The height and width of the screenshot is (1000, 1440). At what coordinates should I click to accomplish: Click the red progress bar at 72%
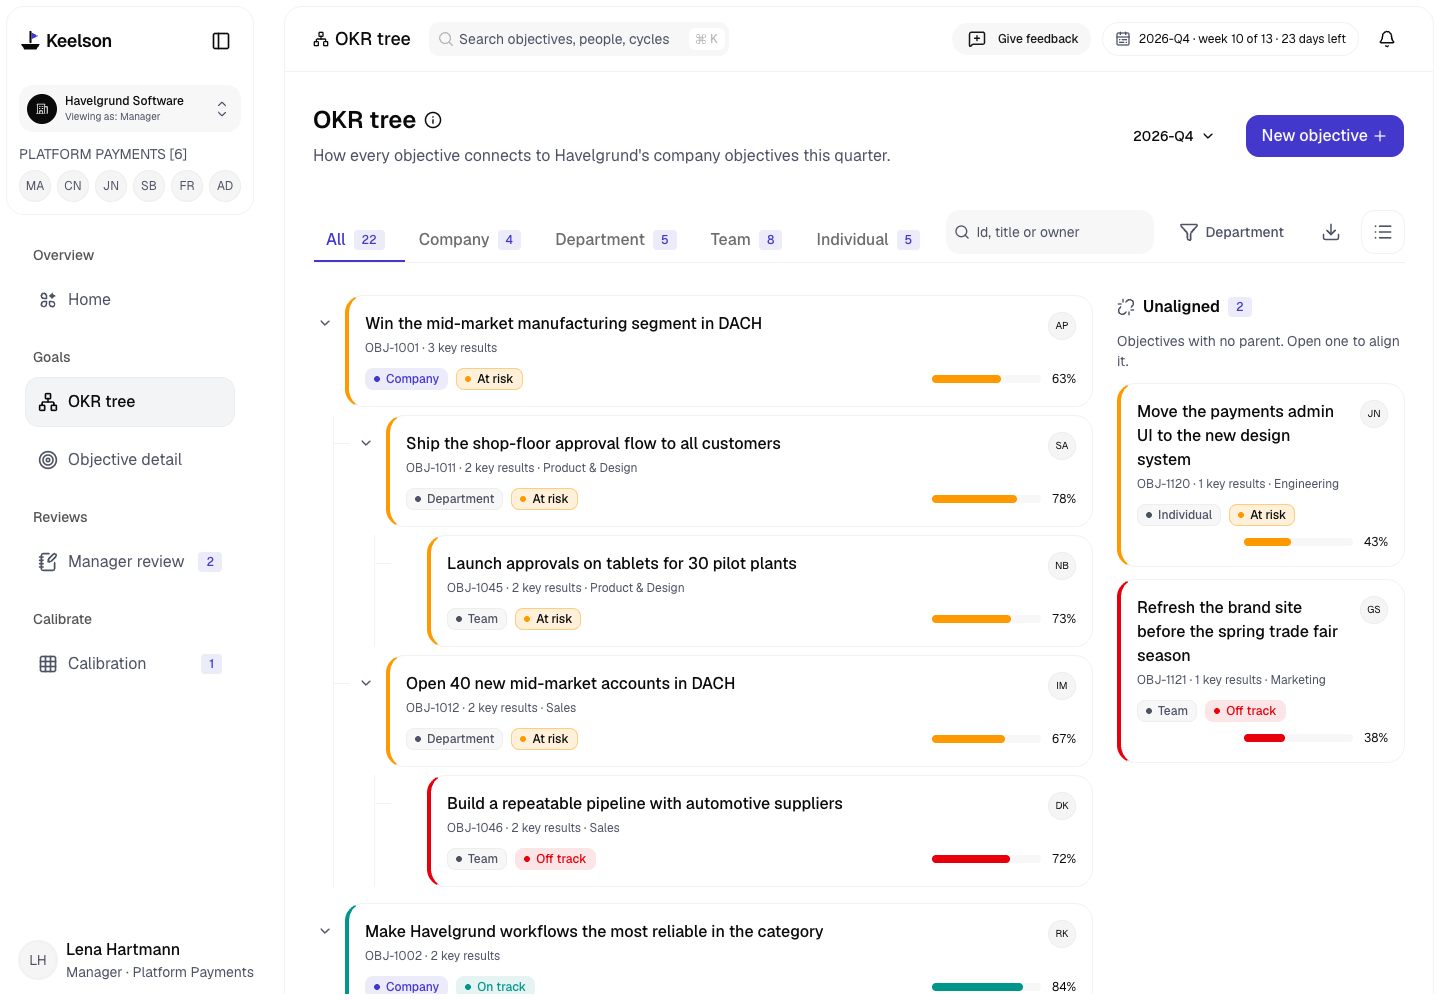986,859
